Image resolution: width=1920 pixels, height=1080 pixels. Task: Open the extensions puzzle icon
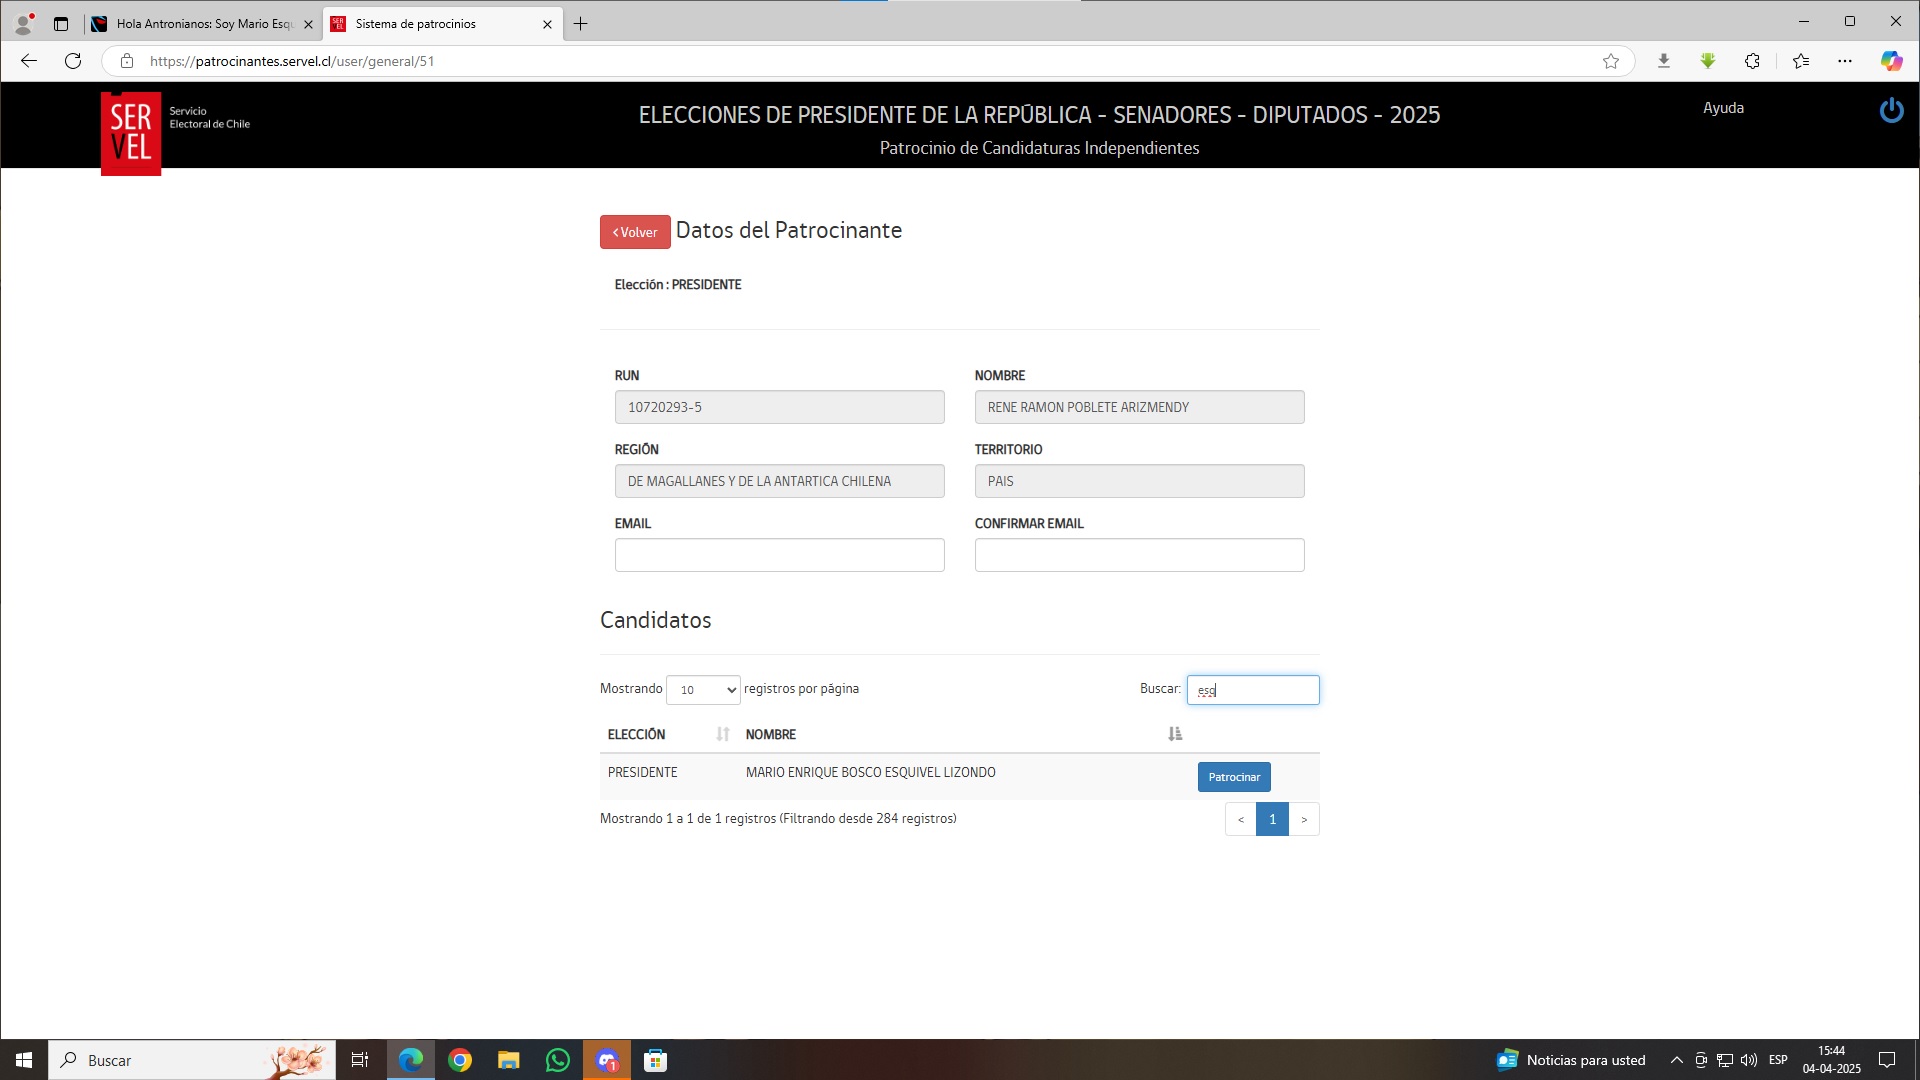pyautogui.click(x=1752, y=61)
